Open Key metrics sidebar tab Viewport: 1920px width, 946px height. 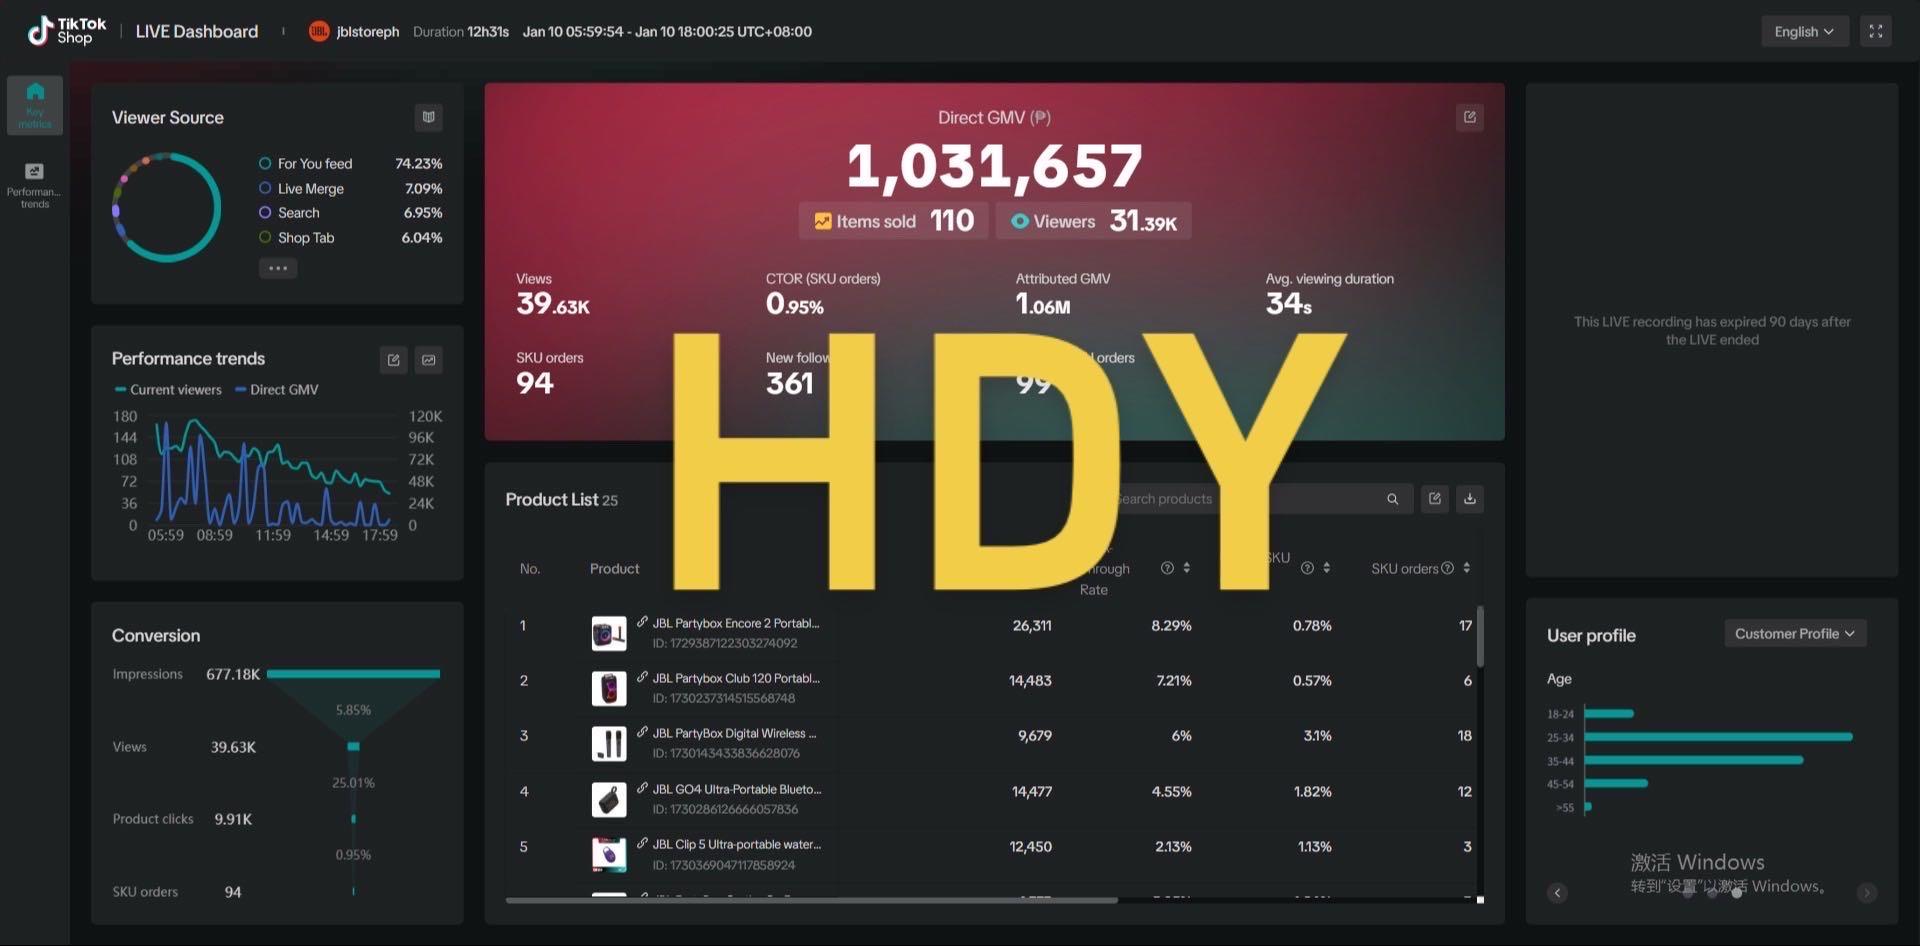(35, 104)
